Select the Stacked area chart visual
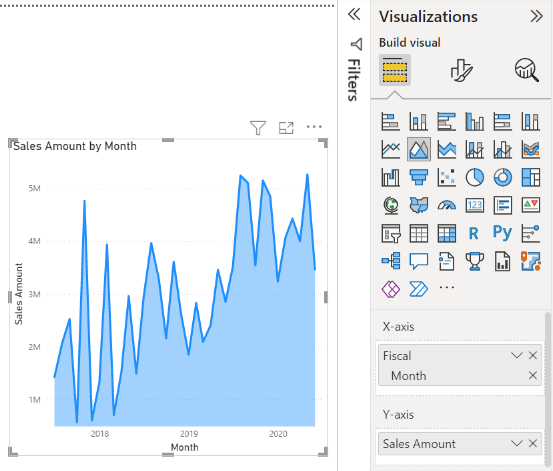 pyautogui.click(x=446, y=149)
